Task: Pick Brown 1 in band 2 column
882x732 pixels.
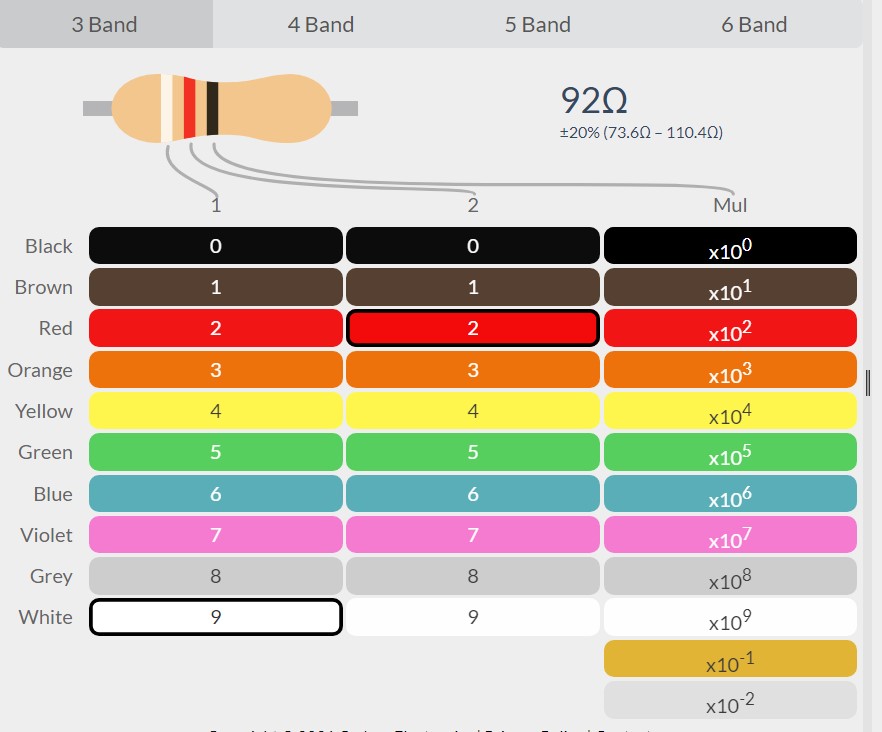Action: tap(472, 287)
